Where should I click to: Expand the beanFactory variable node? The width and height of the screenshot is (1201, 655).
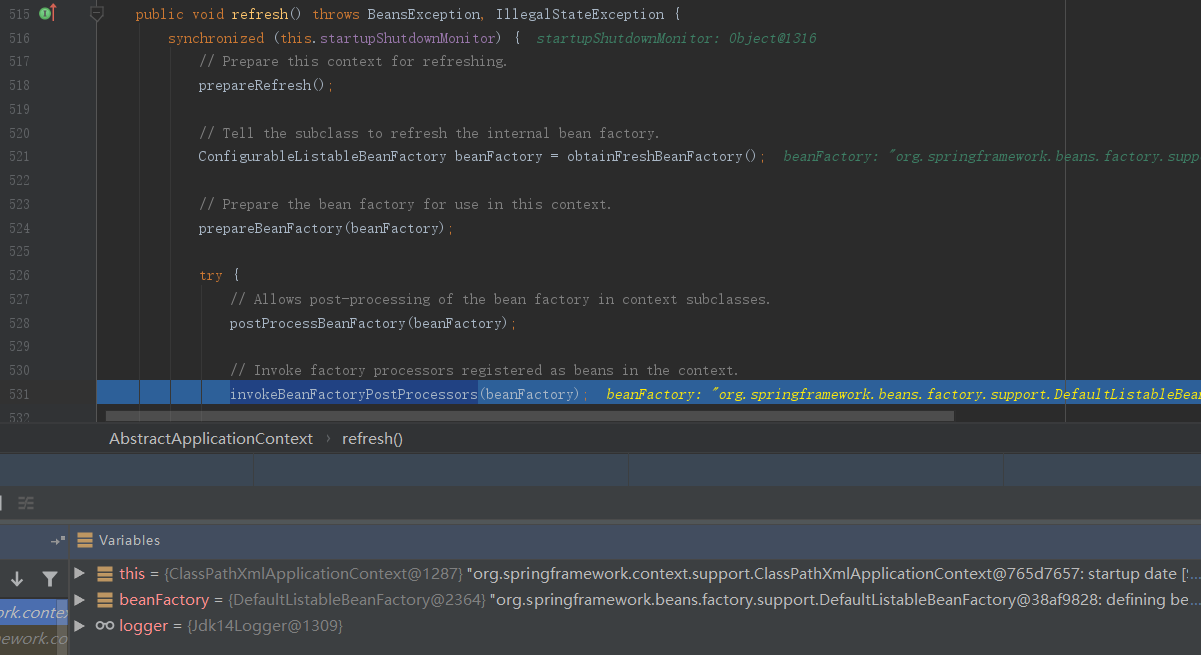[80, 600]
